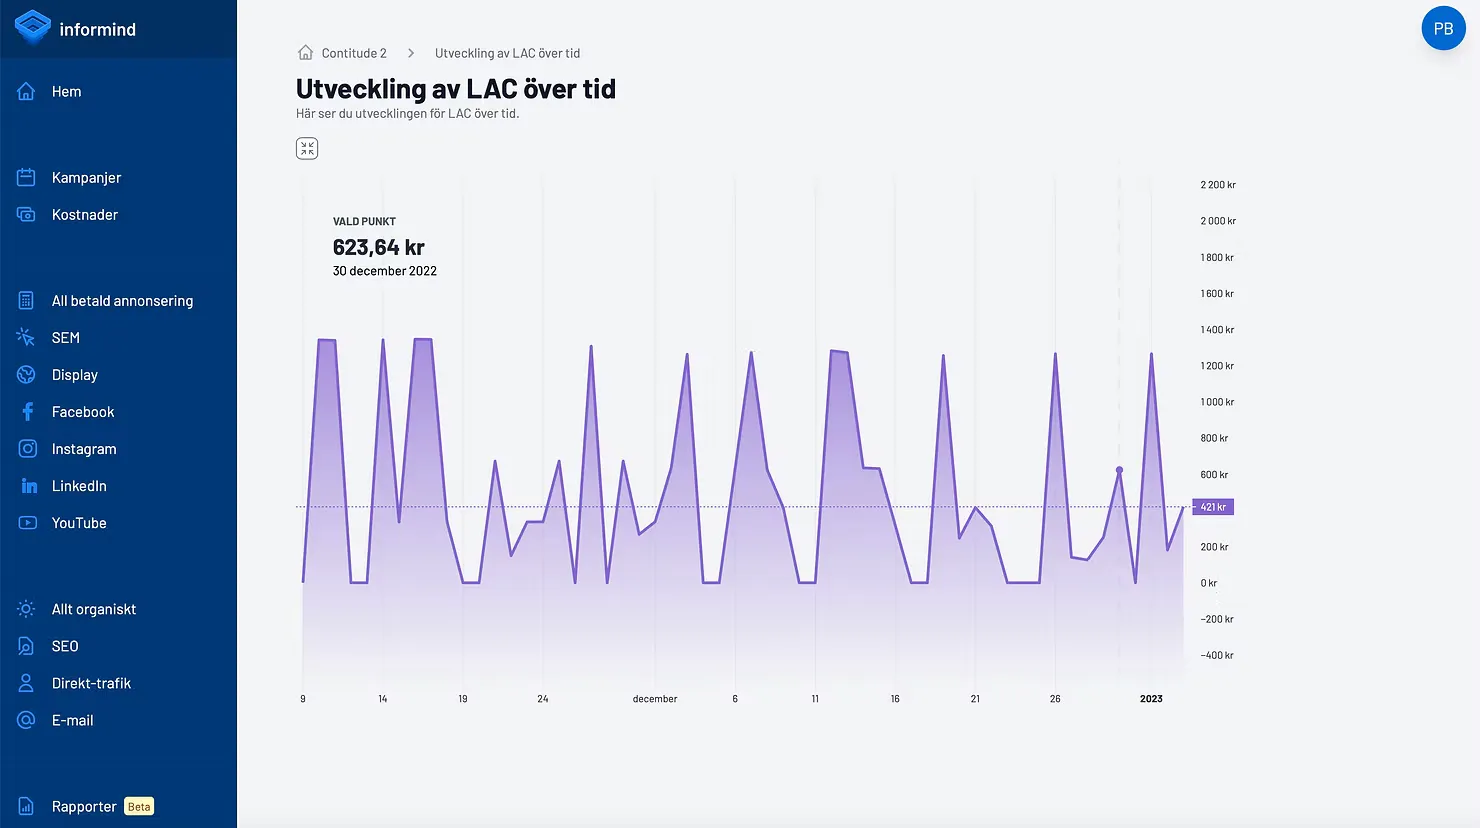Viewport: 1480px width, 828px height.
Task: Open Rapporter Beta section
Action: coord(84,807)
